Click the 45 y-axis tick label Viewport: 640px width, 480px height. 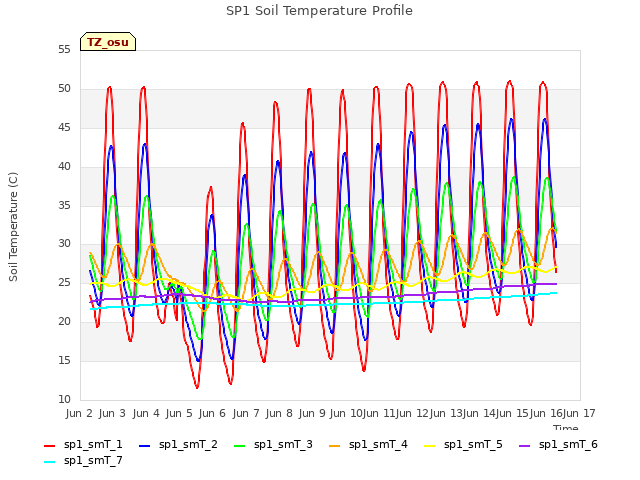(x=64, y=128)
